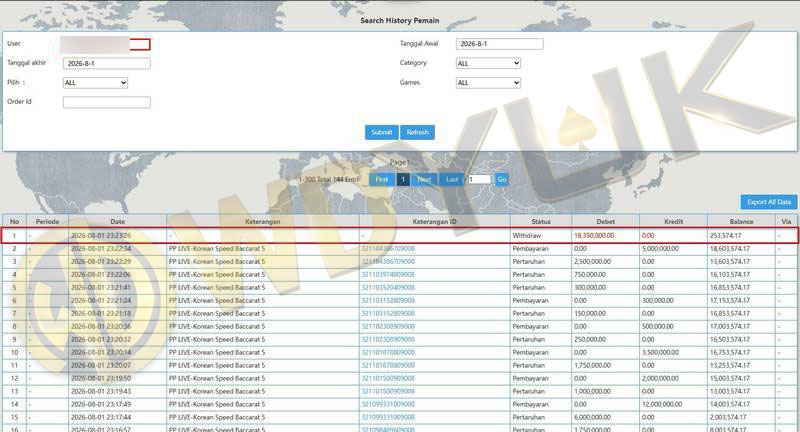Open Keterangan ID link in row 6

pos(388,300)
